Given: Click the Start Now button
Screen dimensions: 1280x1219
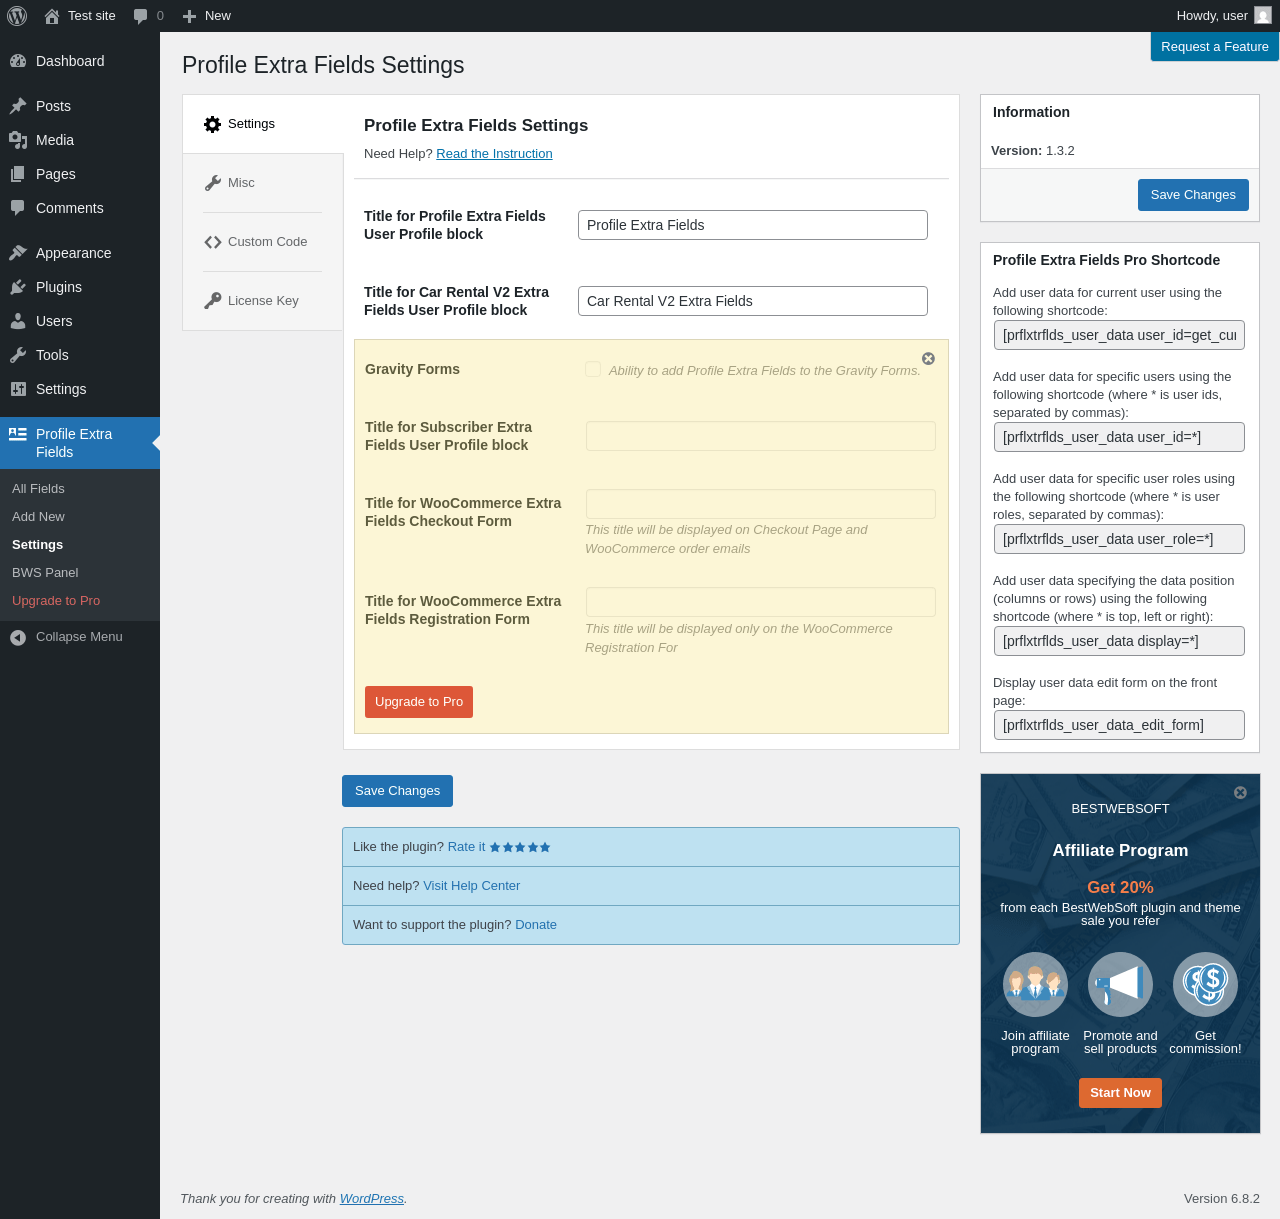Looking at the screenshot, I should [1120, 1093].
